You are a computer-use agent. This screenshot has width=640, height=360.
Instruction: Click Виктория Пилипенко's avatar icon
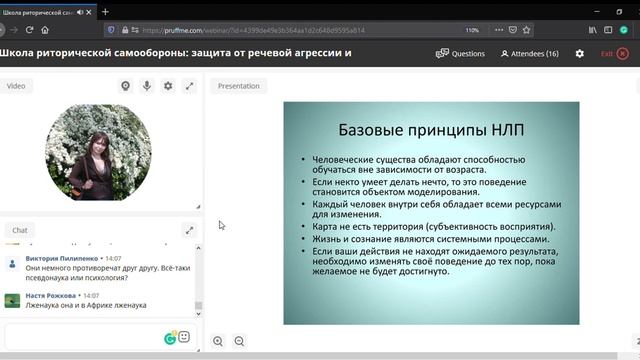click(12, 264)
